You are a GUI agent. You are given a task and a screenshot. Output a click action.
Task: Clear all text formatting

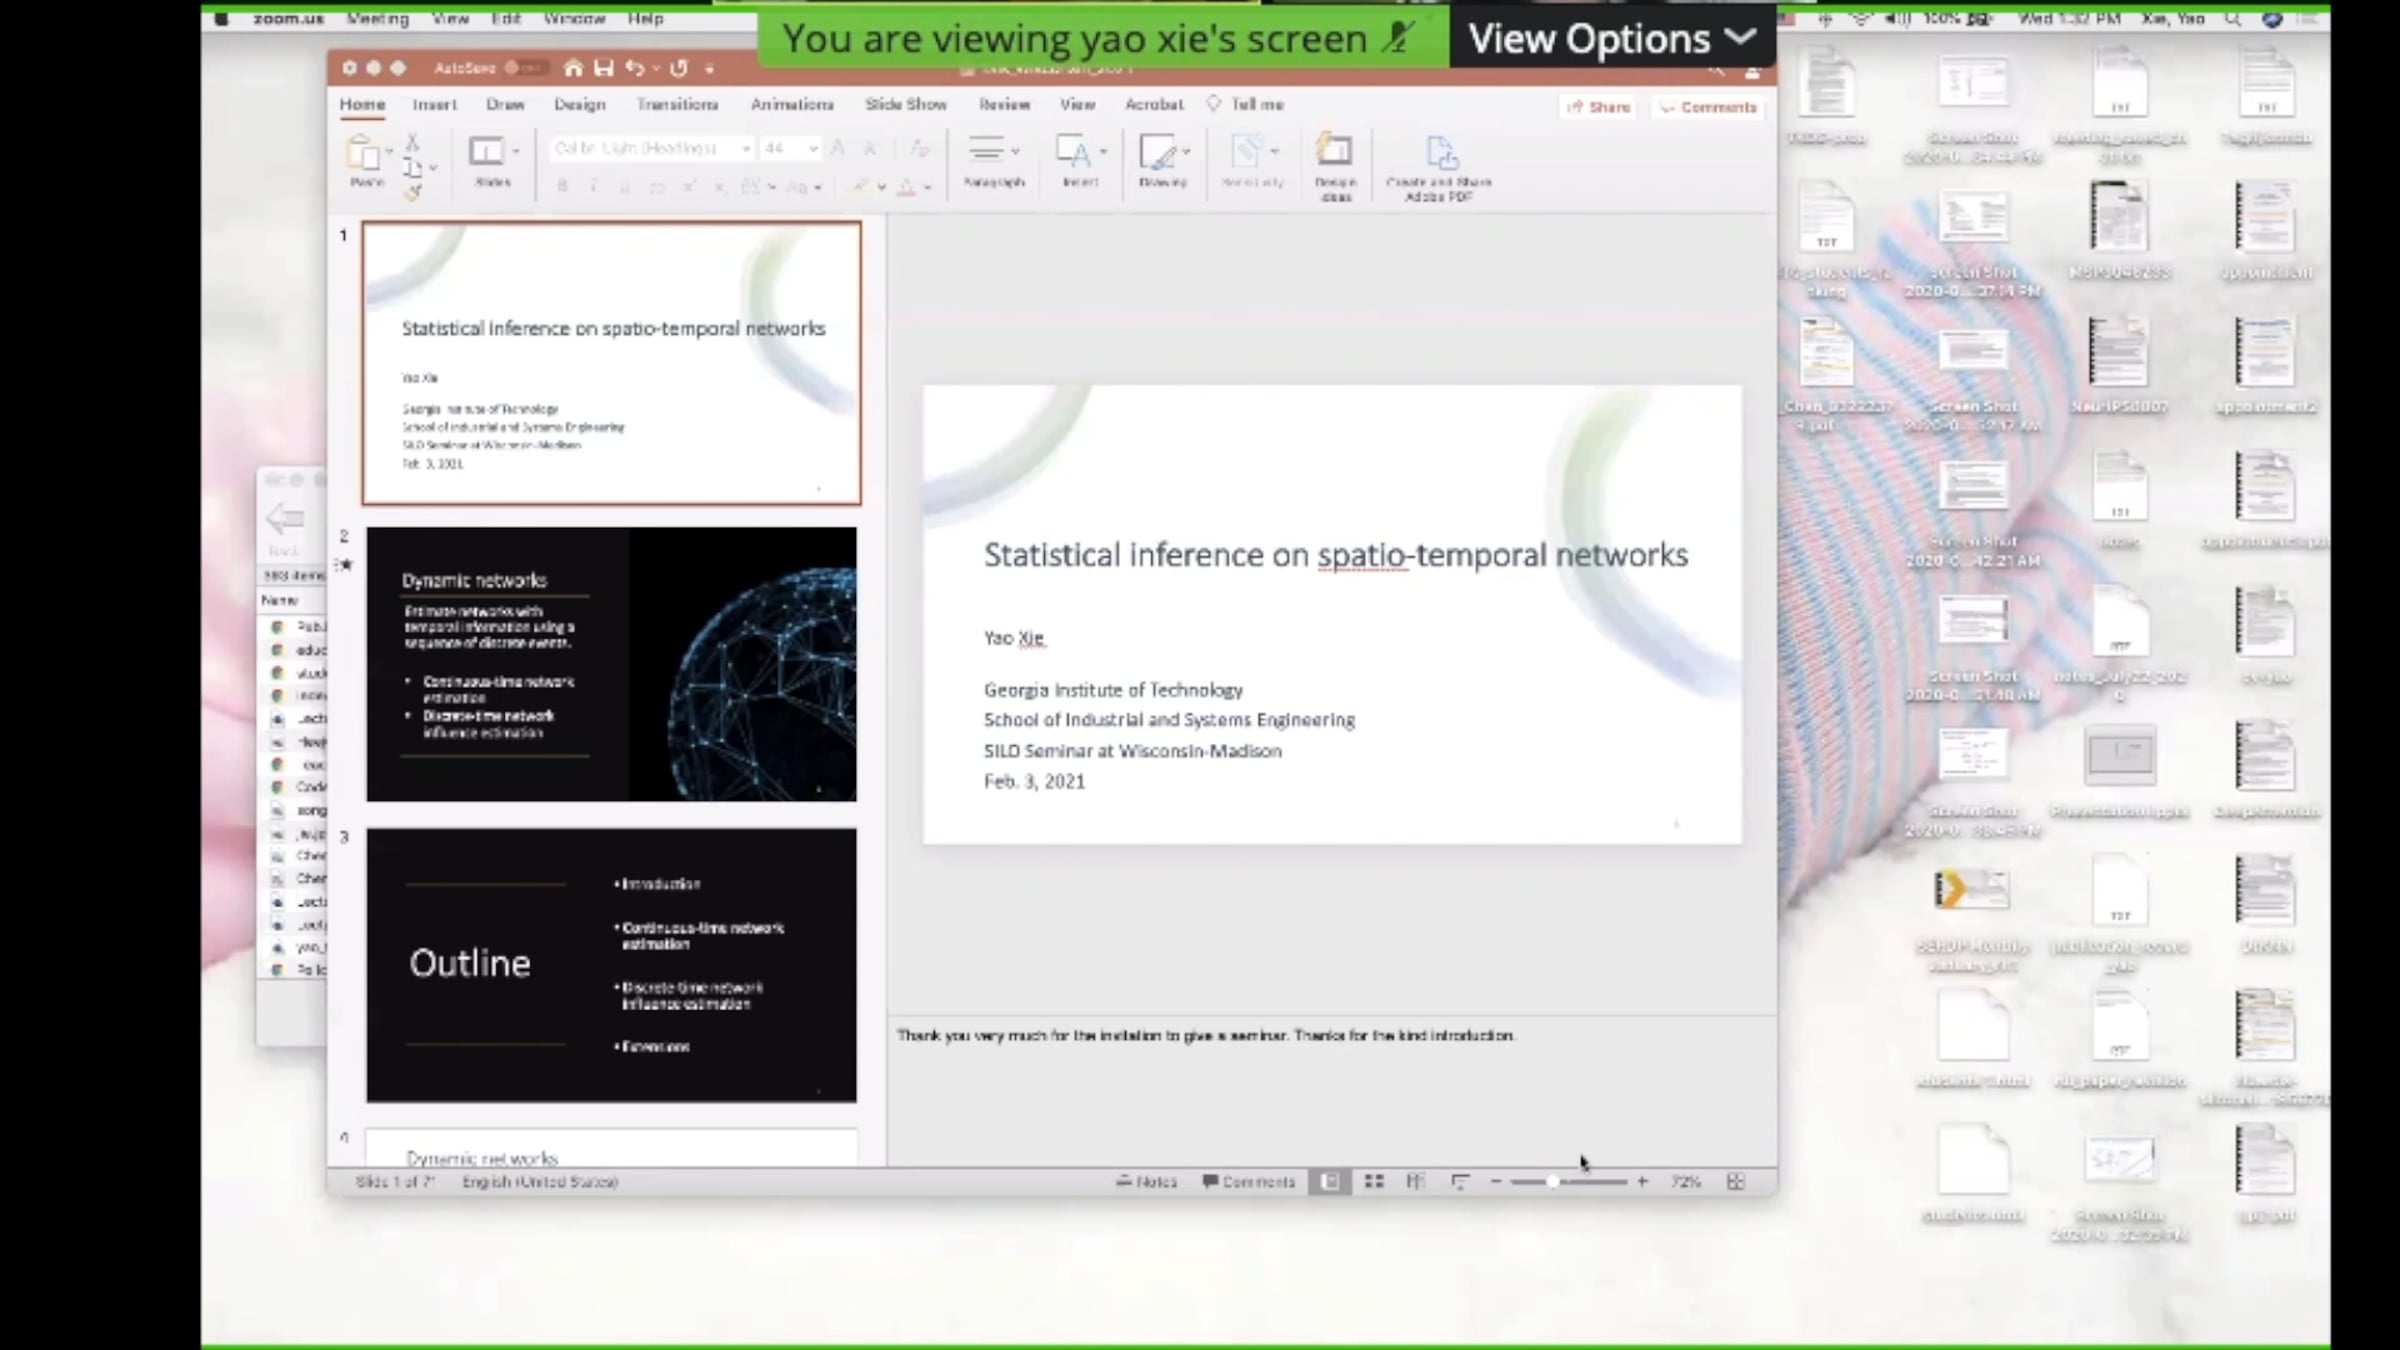920,148
